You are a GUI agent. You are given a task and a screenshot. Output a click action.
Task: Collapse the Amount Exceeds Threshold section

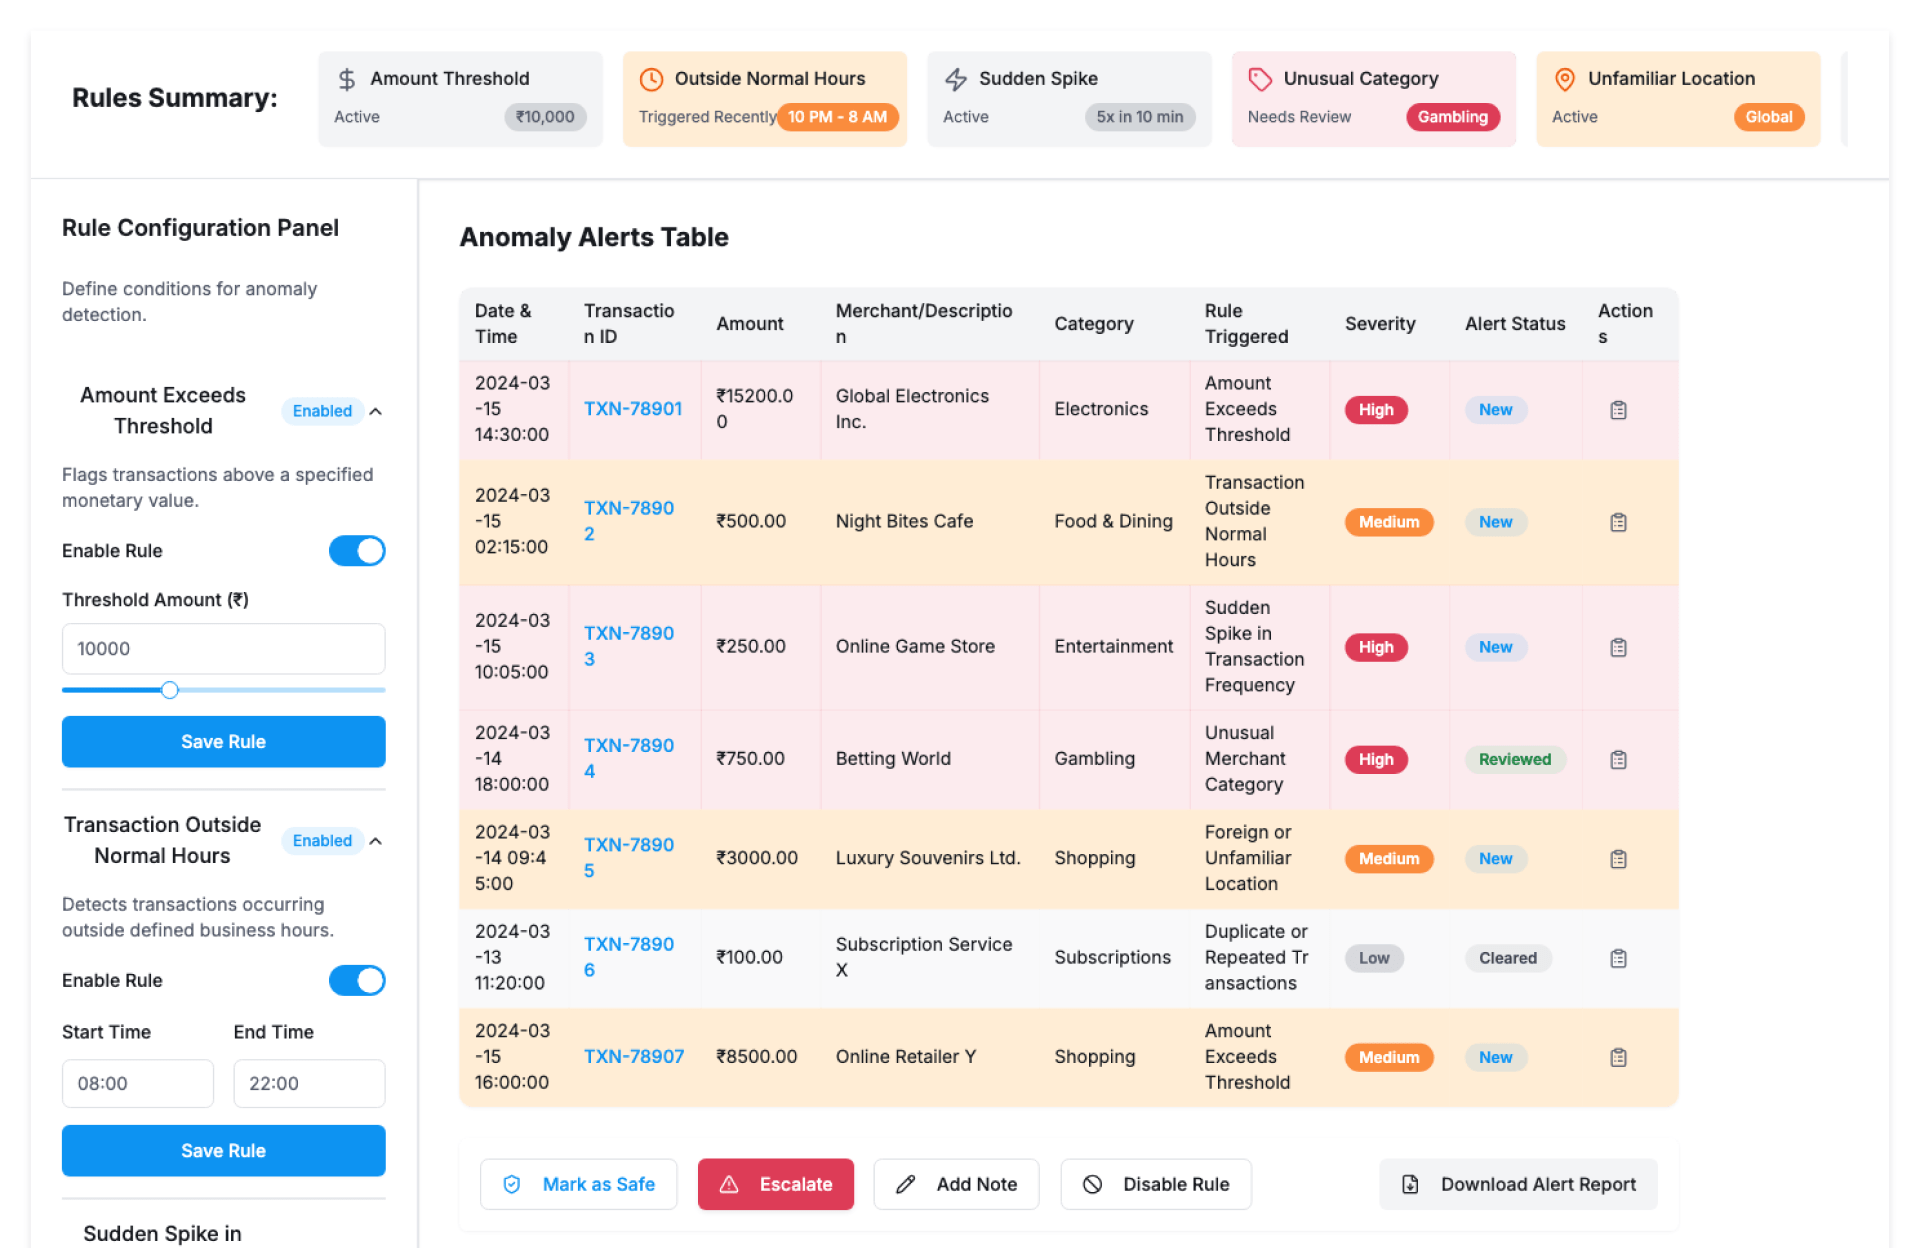coord(376,411)
